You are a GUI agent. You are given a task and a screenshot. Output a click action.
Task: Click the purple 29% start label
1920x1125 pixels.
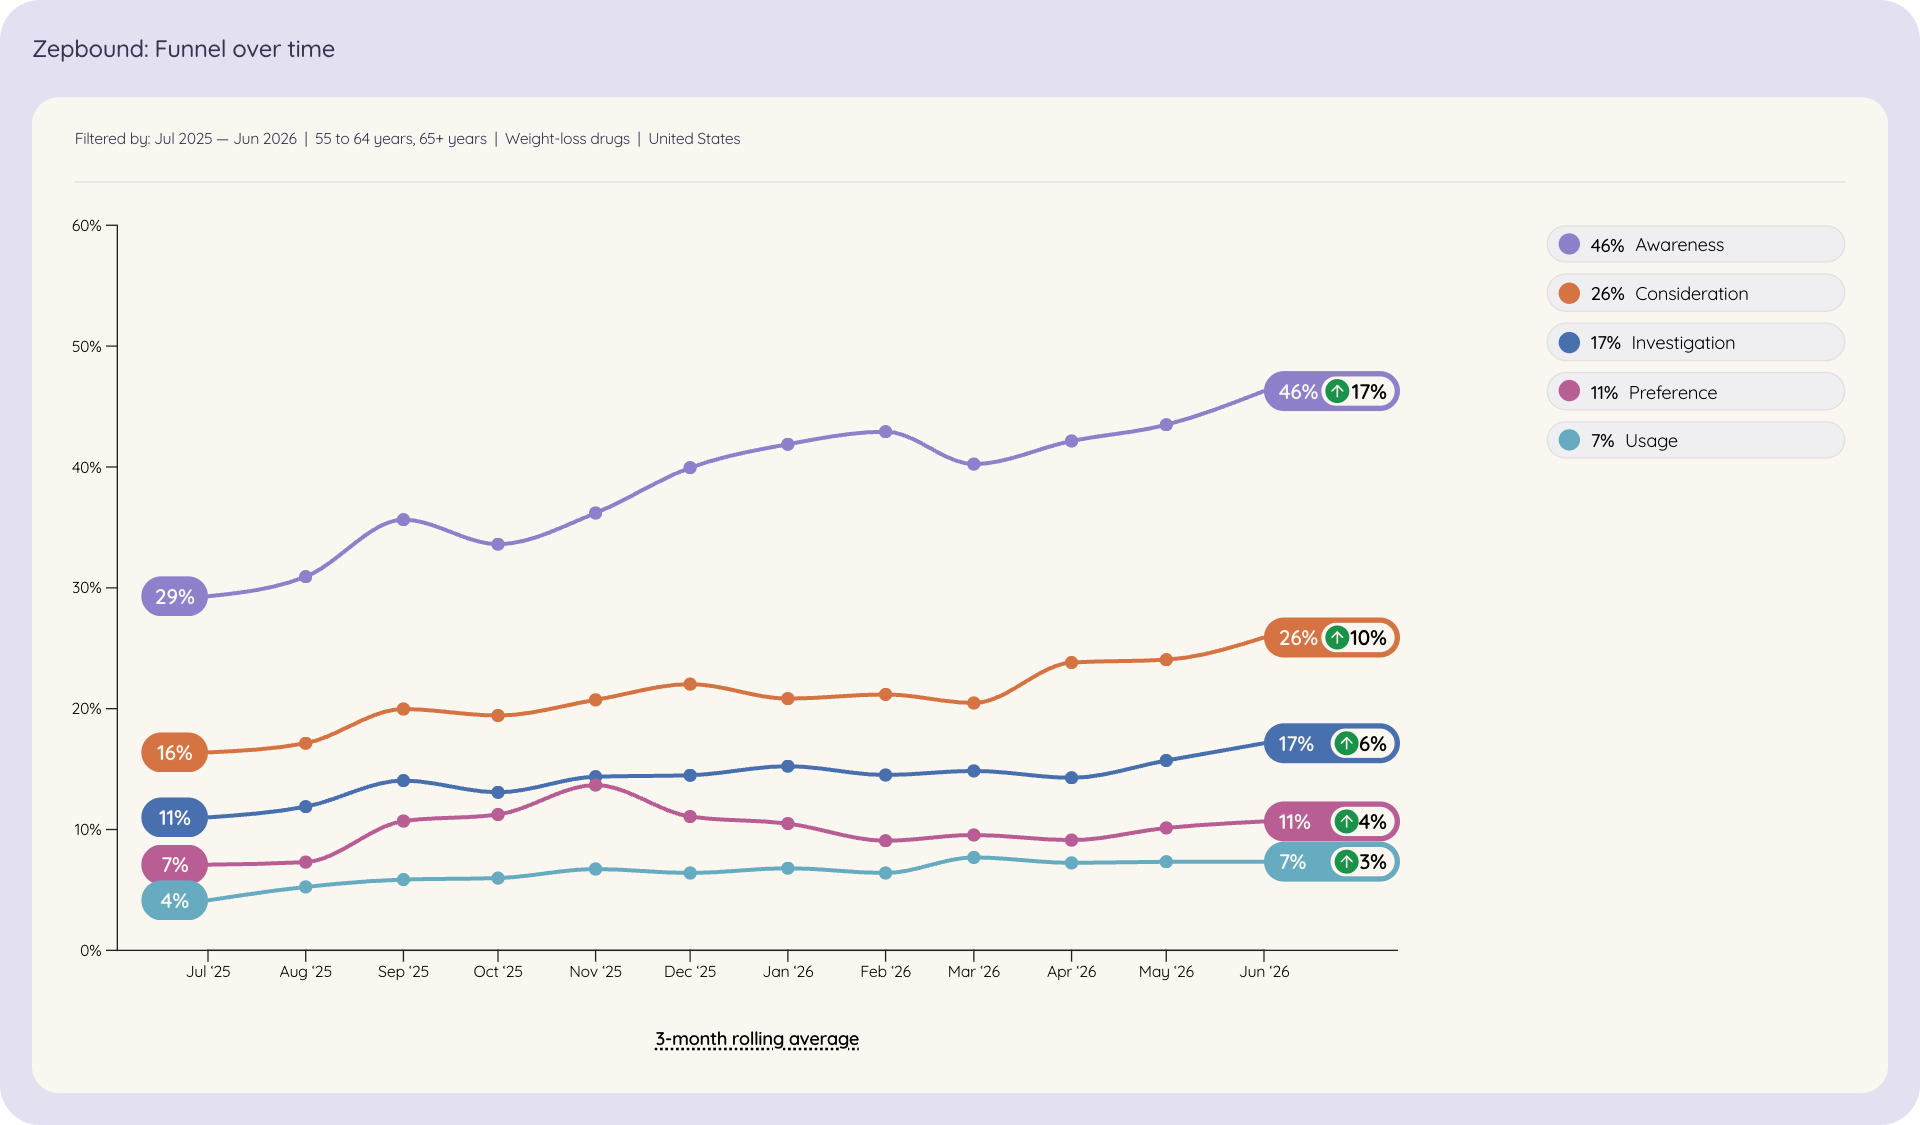[174, 597]
